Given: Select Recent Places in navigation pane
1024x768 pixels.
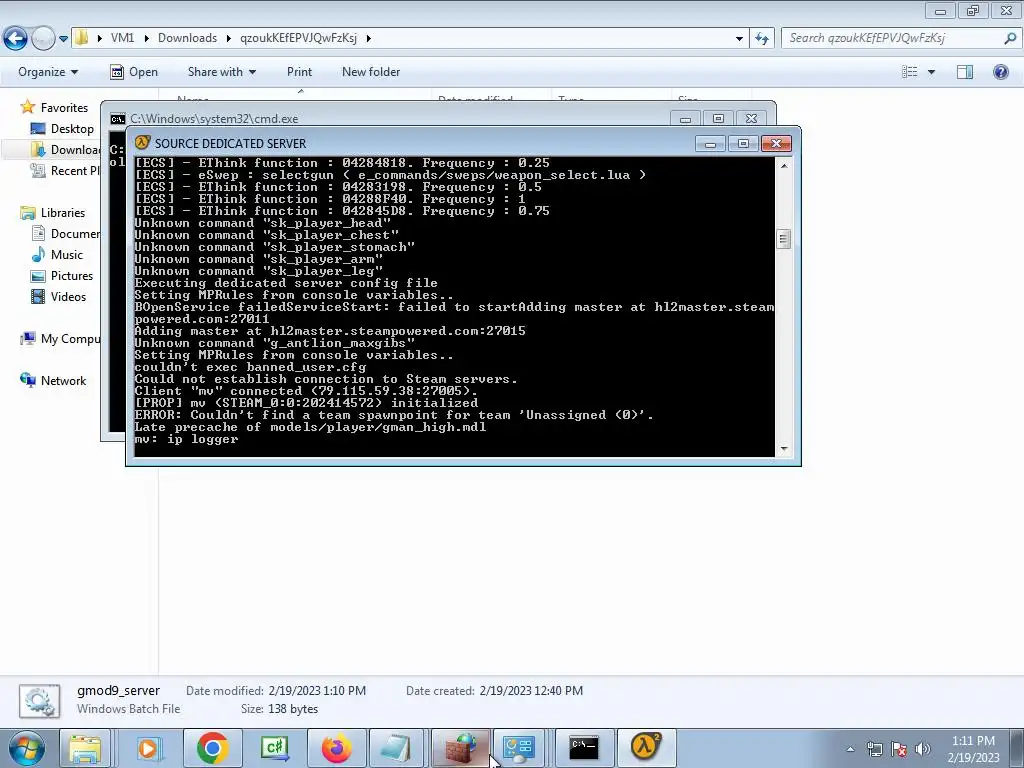Looking at the screenshot, I should (x=65, y=170).
